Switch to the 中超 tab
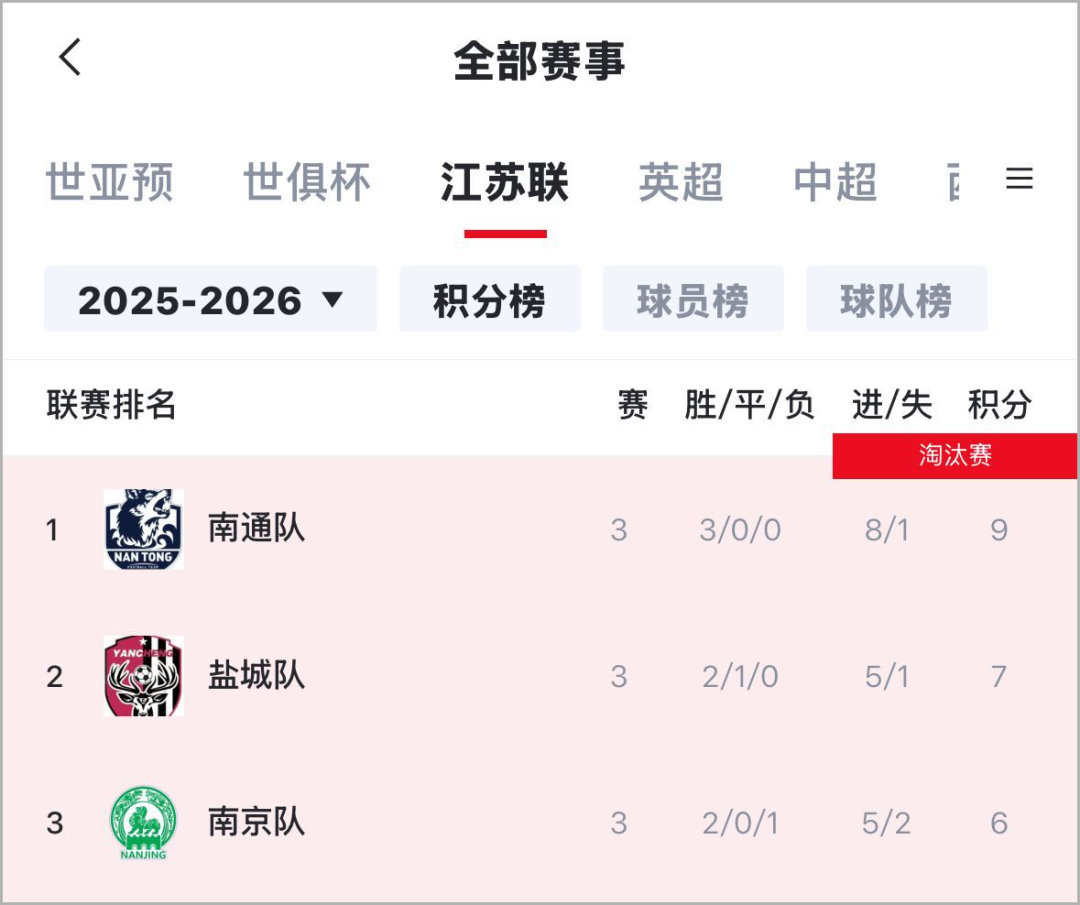The image size is (1080, 905). point(835,183)
